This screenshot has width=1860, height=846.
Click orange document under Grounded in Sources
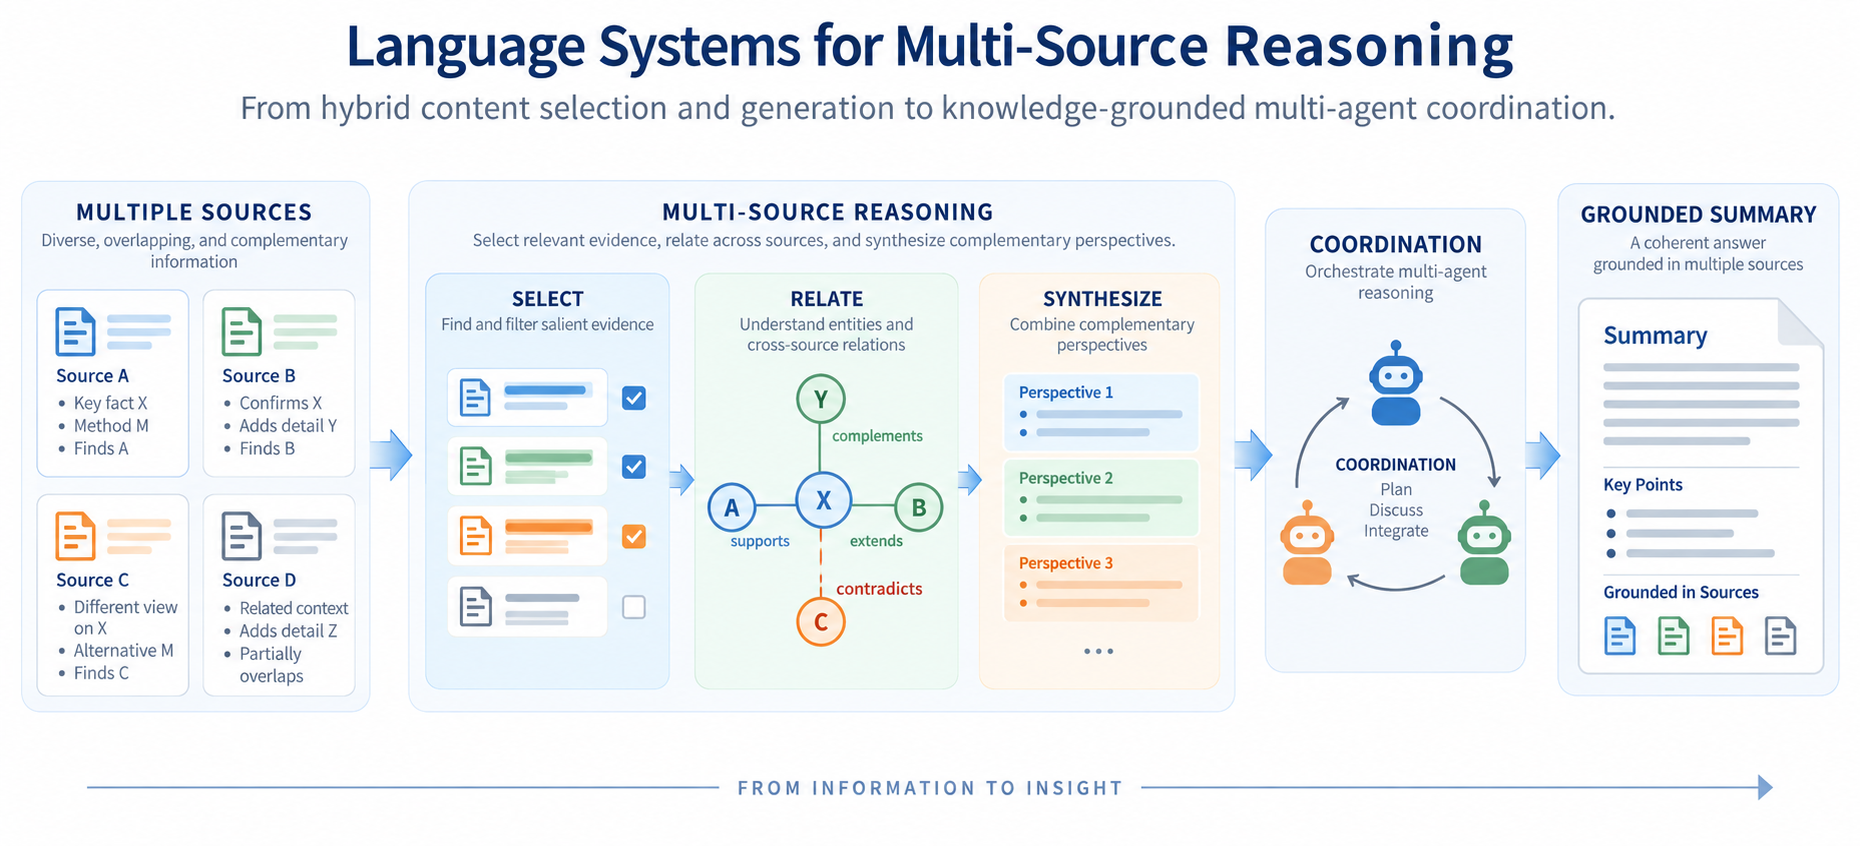1727,636
